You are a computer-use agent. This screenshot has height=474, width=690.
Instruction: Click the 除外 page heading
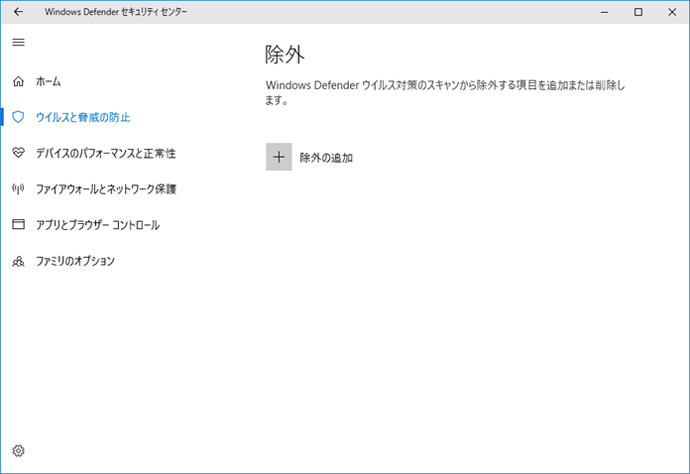[x=285, y=55]
